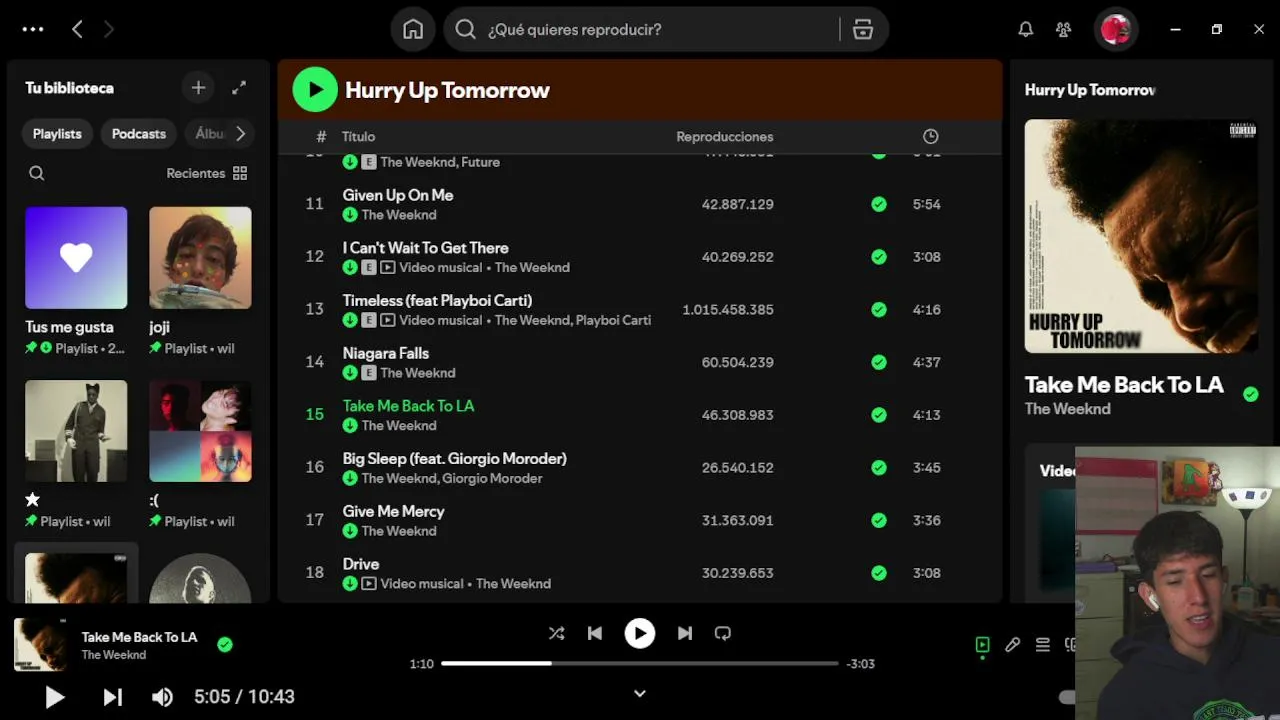Toggle shuffle in the player bar
Image resolution: width=1280 pixels, height=720 pixels.
click(x=557, y=633)
